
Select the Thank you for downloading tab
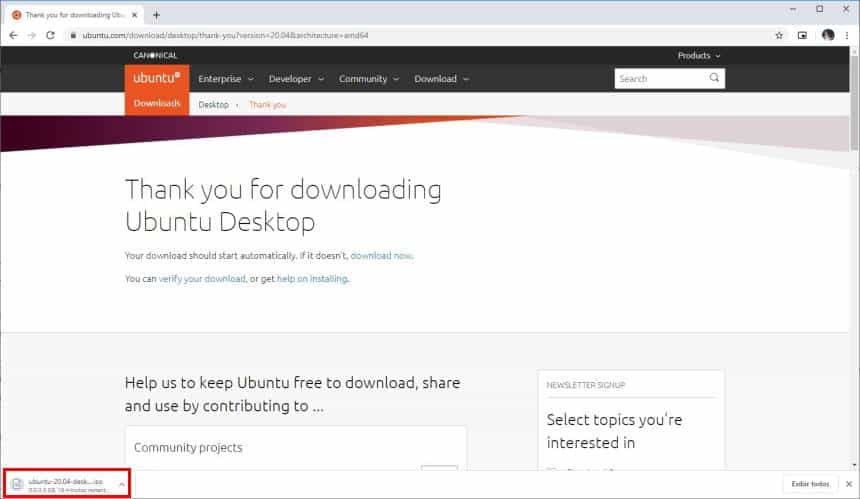pos(74,15)
